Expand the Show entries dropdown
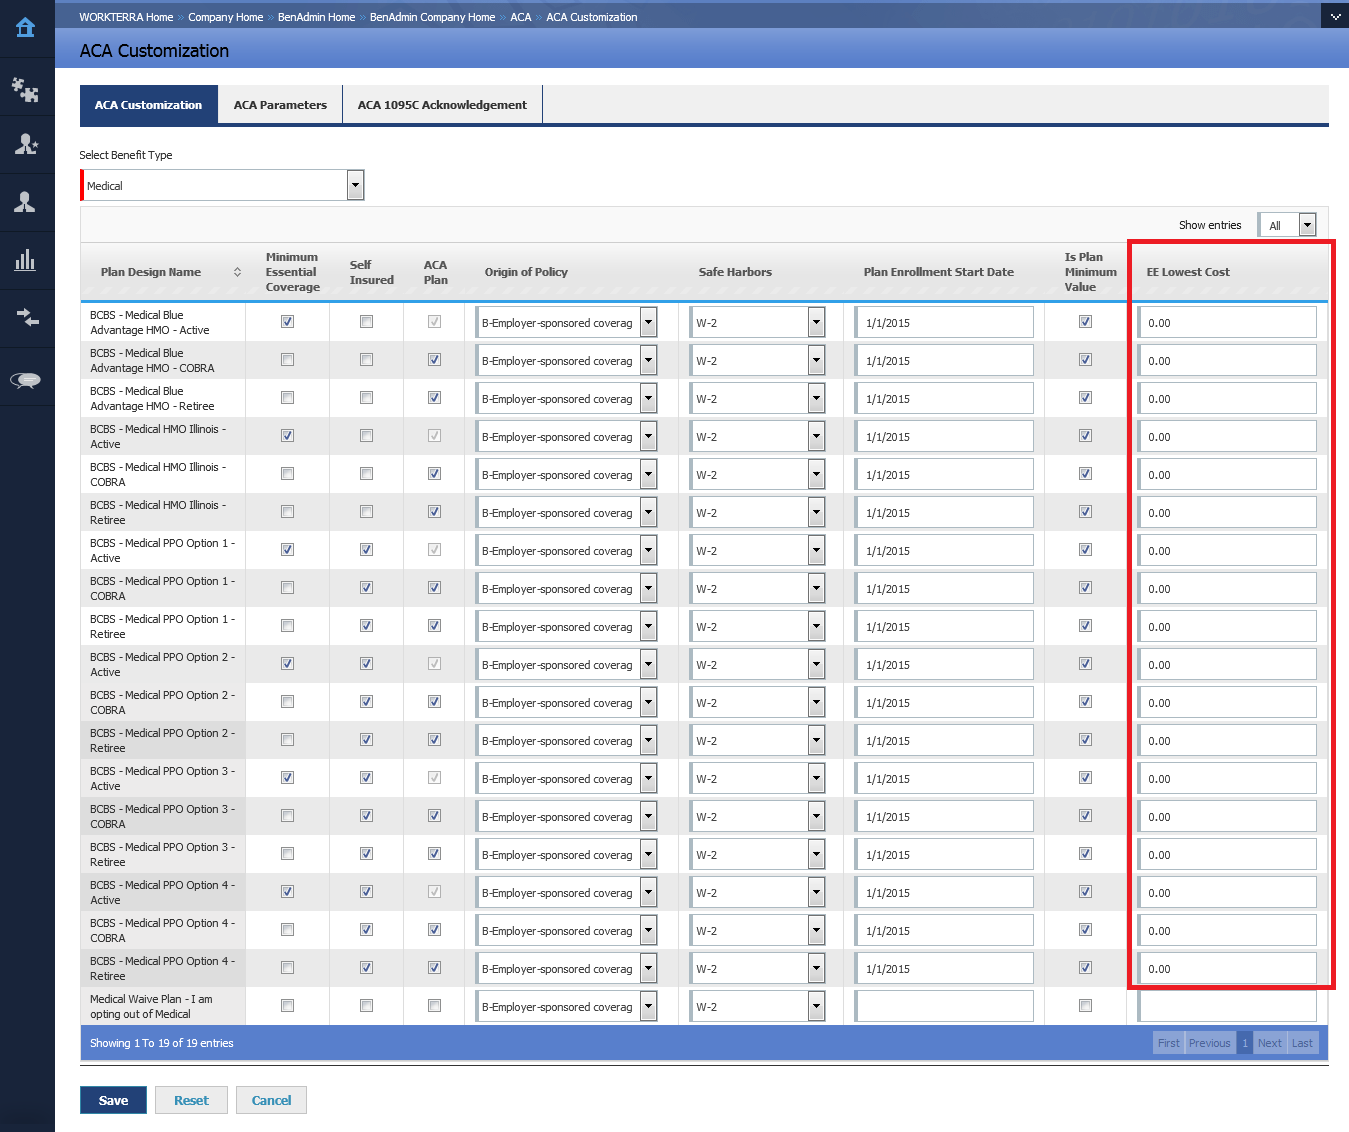 point(1306,225)
